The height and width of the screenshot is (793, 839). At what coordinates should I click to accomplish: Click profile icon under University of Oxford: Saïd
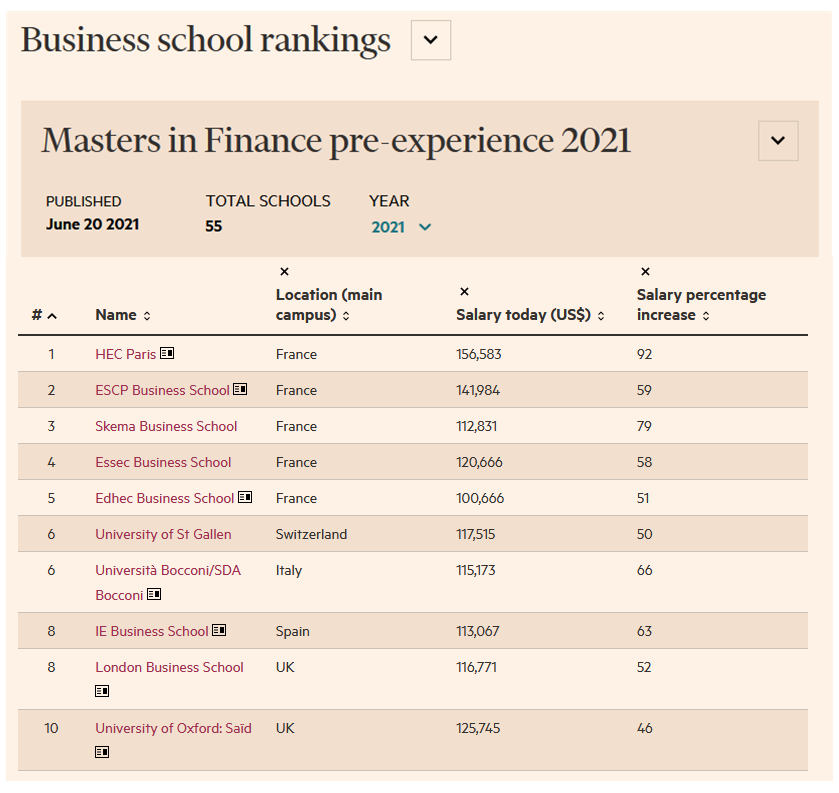(102, 752)
